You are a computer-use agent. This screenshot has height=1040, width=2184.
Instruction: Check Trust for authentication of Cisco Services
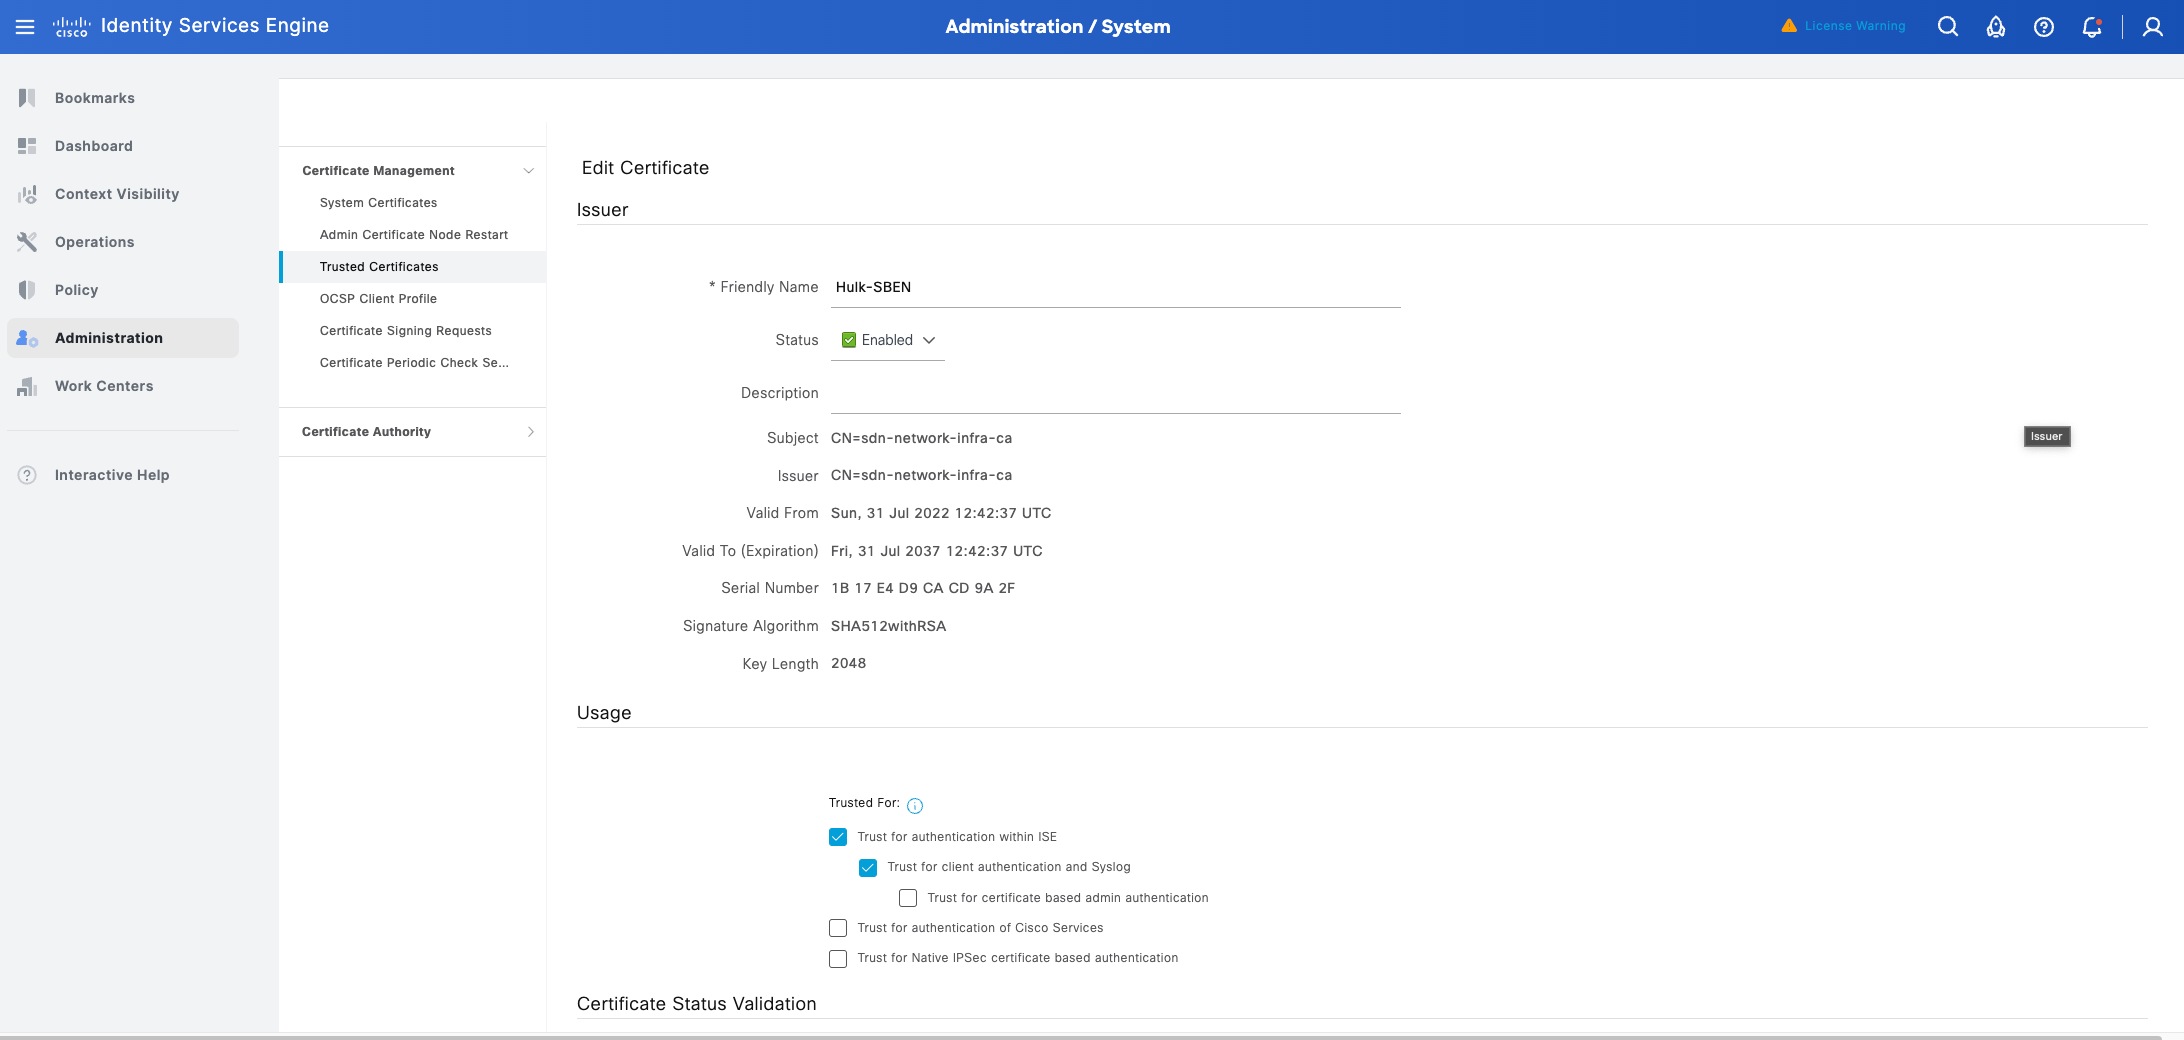coord(838,928)
